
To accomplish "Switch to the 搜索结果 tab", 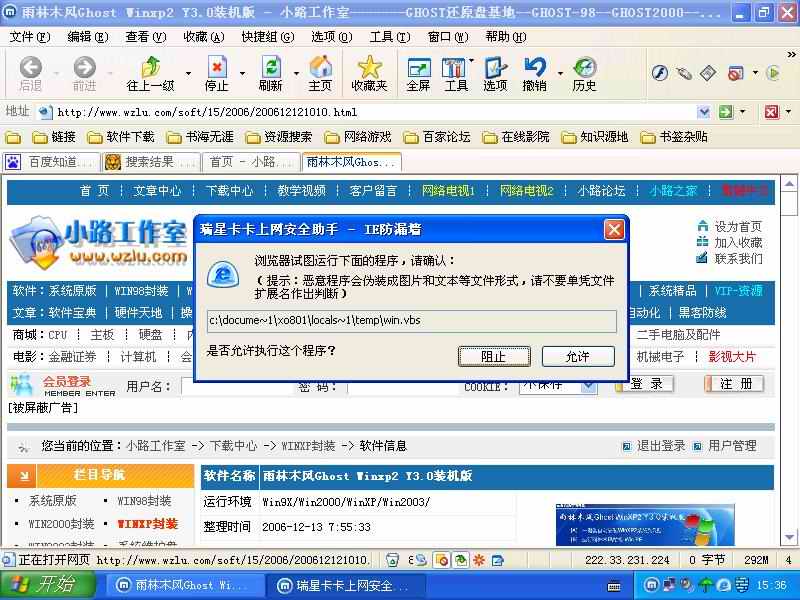I will (151, 162).
